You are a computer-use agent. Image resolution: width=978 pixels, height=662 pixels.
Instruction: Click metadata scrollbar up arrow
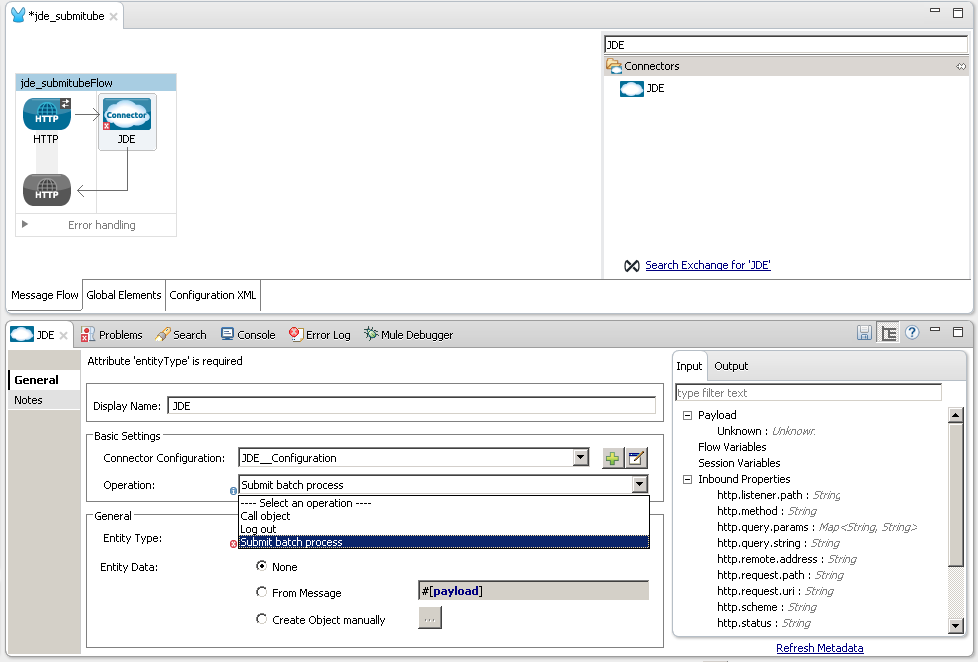(956, 416)
